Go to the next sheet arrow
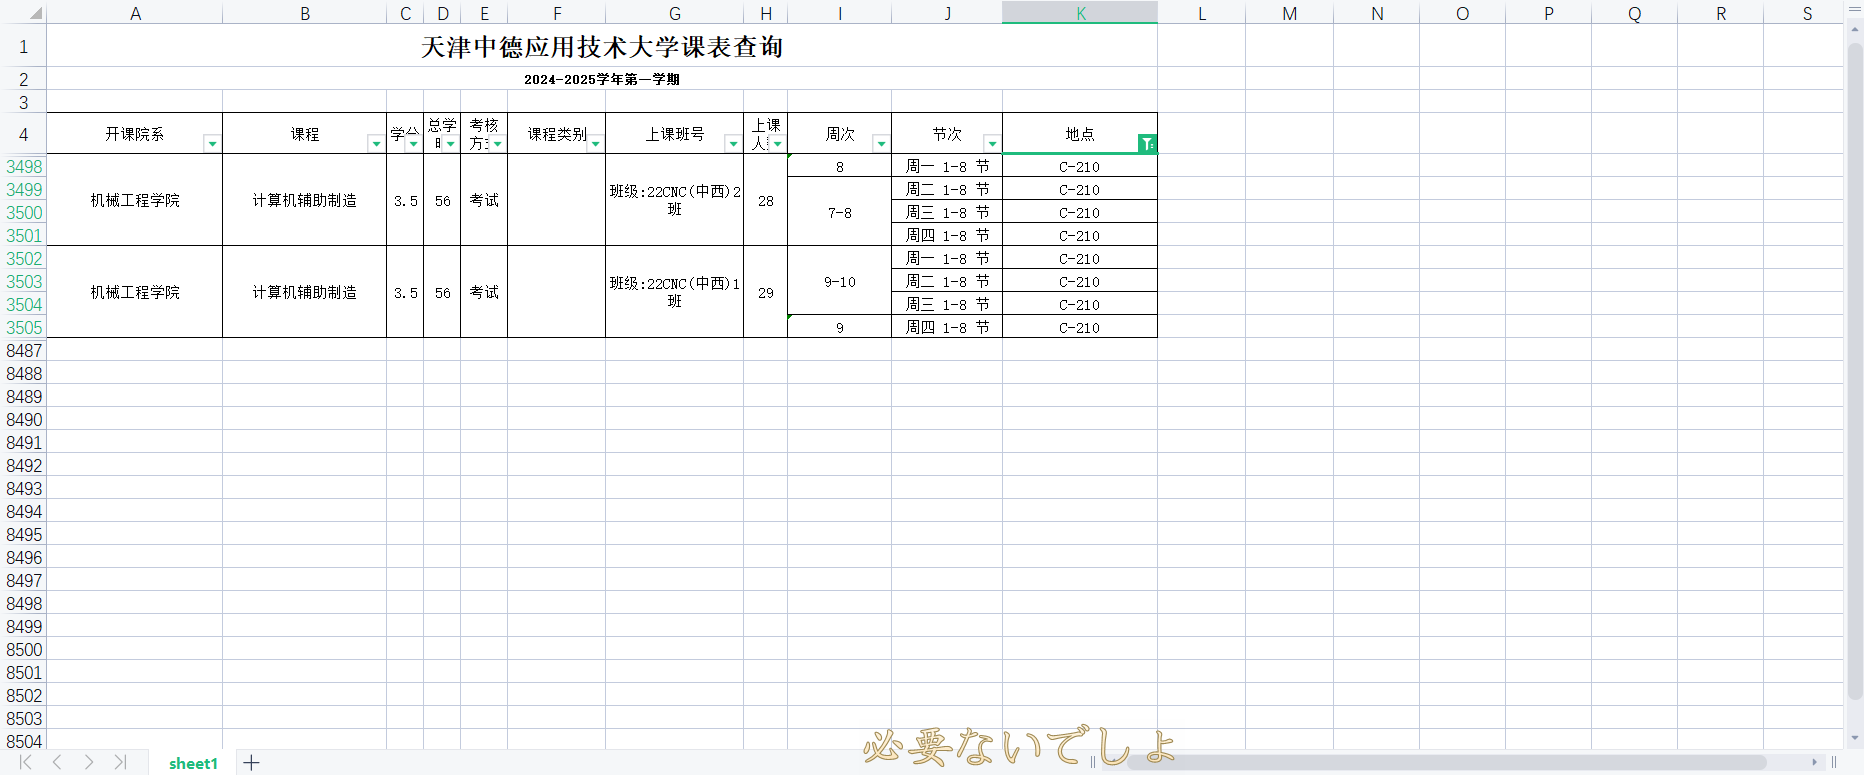 (x=89, y=762)
